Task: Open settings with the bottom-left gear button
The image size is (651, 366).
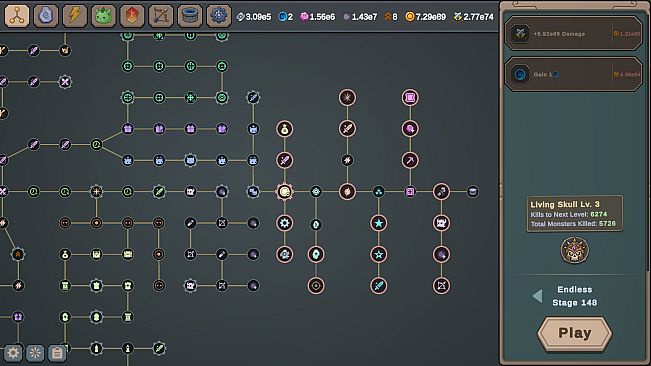Action: 13,353
